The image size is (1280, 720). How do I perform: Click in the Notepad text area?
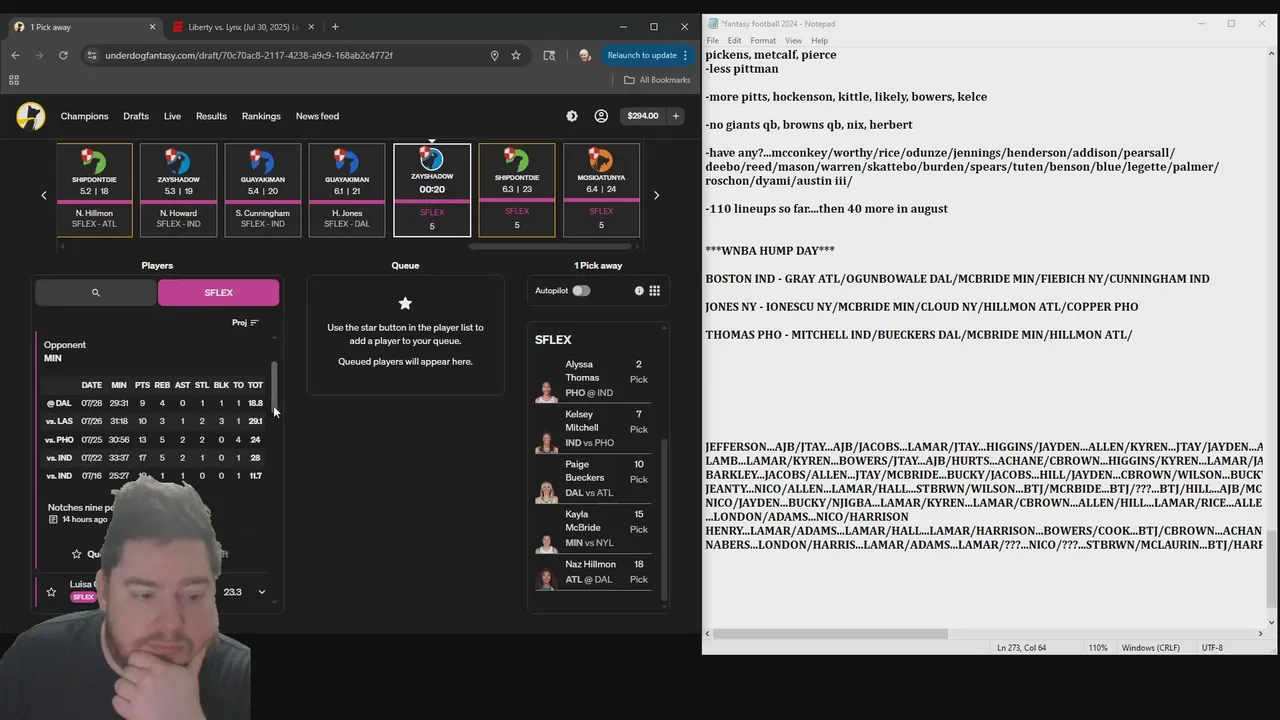click(x=983, y=336)
